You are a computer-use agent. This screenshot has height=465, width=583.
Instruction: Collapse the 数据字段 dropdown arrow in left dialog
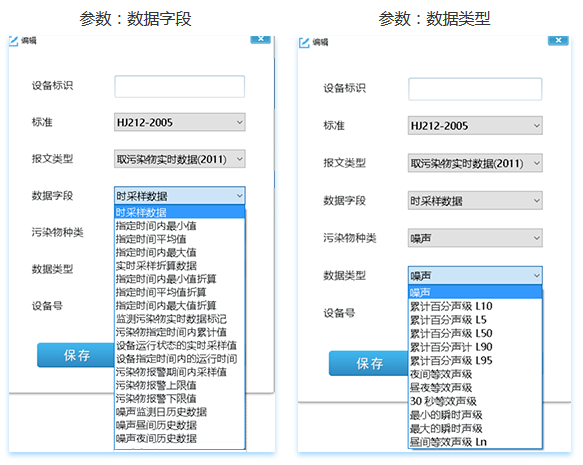pyautogui.click(x=239, y=196)
